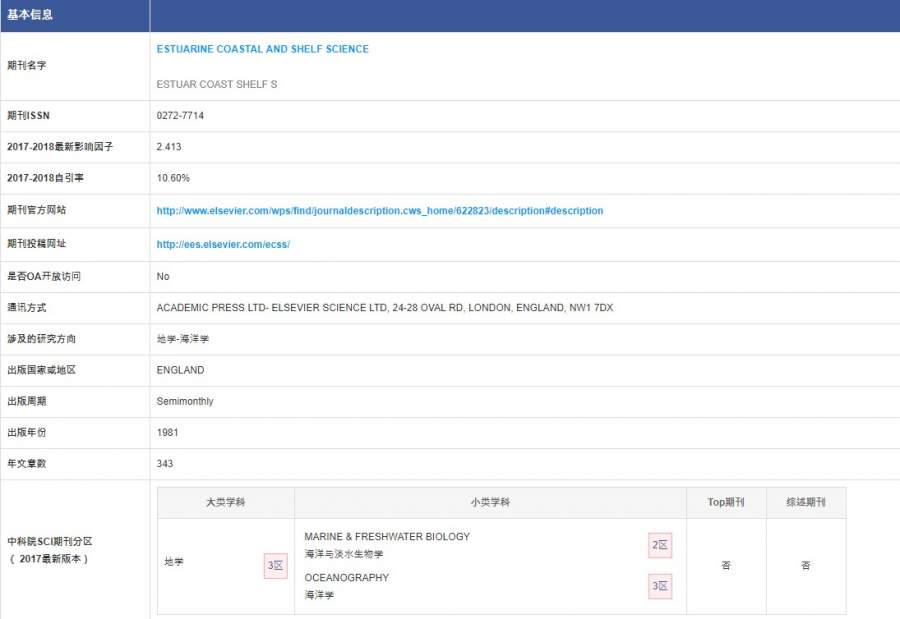
Task: Select the 大类学科 column header
Action: [x=225, y=503]
